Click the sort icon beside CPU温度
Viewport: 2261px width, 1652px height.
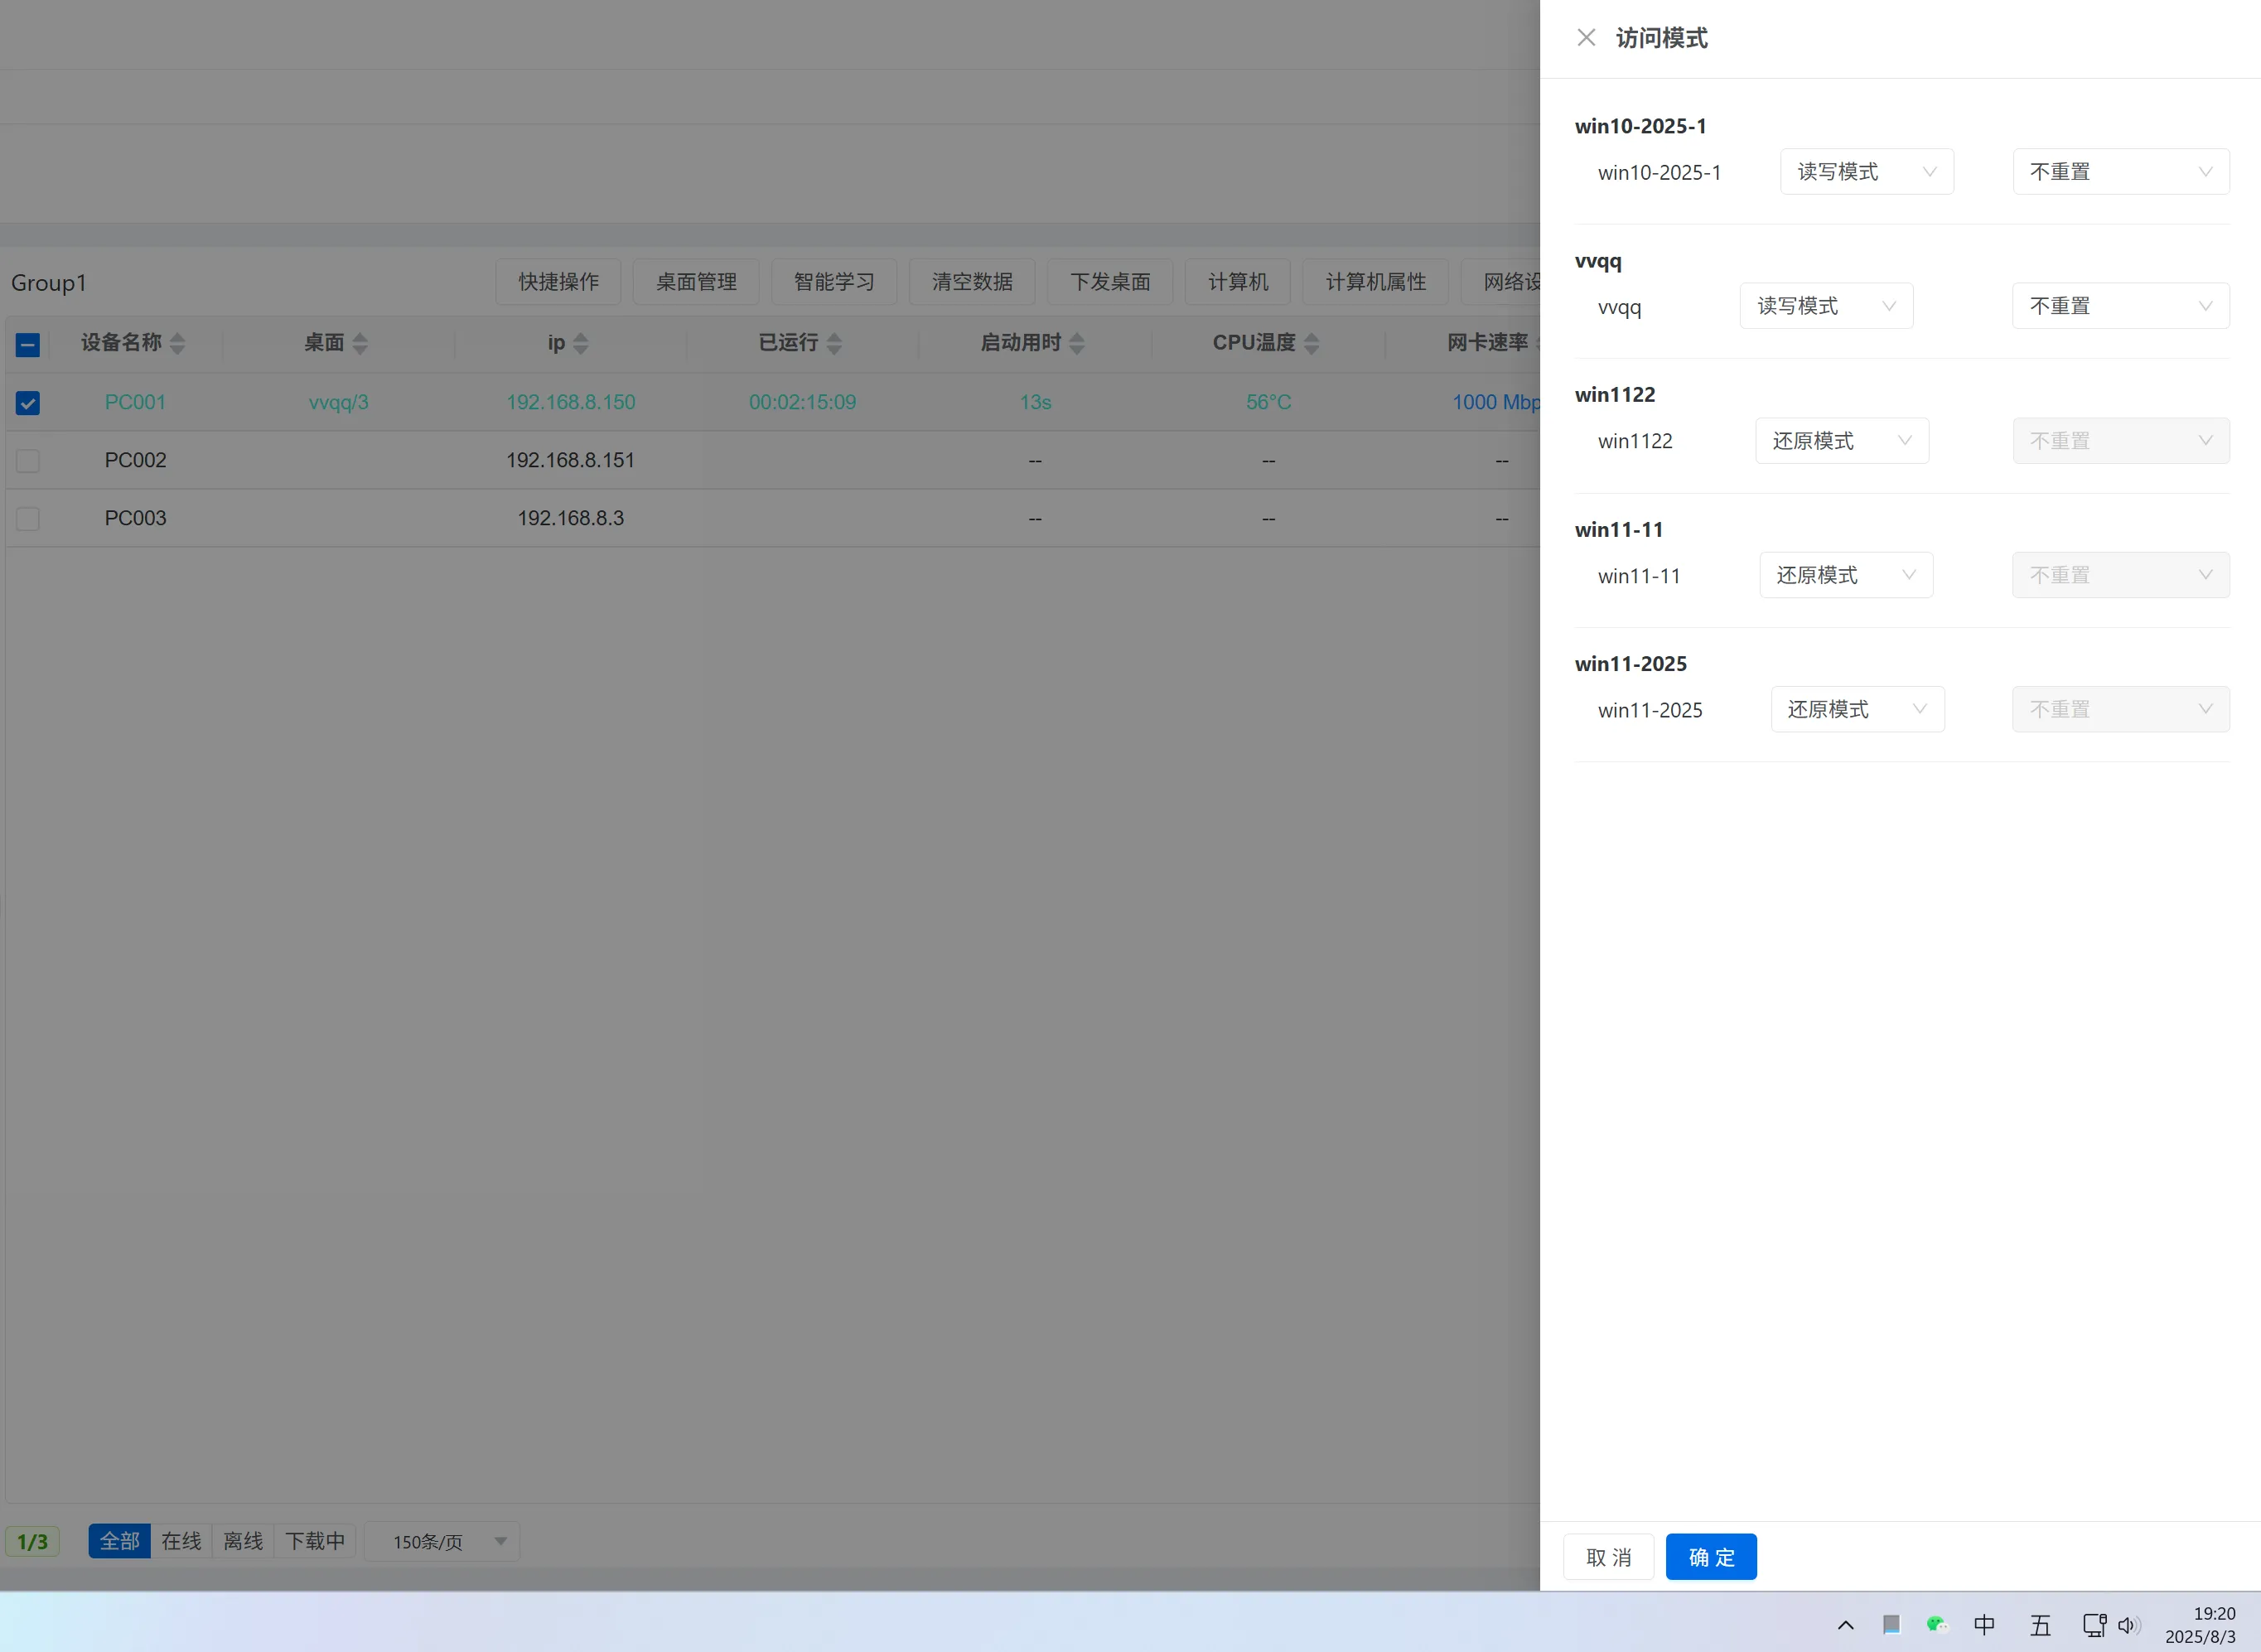coord(1311,343)
